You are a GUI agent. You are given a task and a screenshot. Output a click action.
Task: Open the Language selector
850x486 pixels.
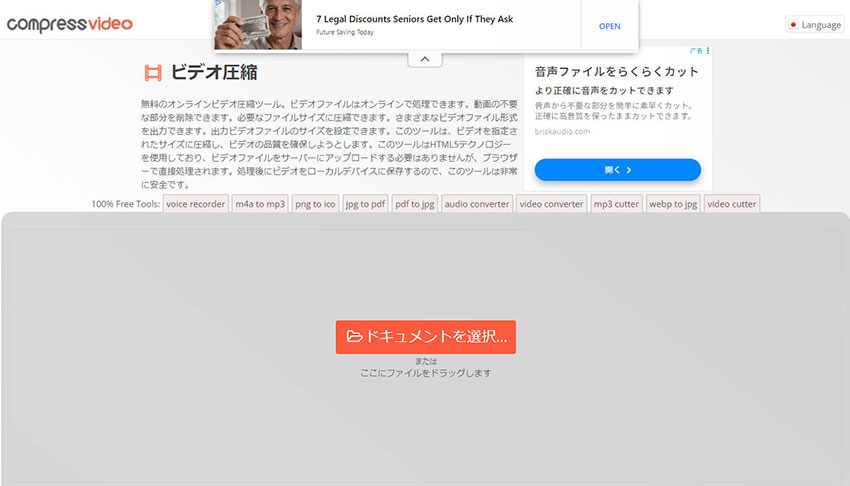click(x=814, y=25)
